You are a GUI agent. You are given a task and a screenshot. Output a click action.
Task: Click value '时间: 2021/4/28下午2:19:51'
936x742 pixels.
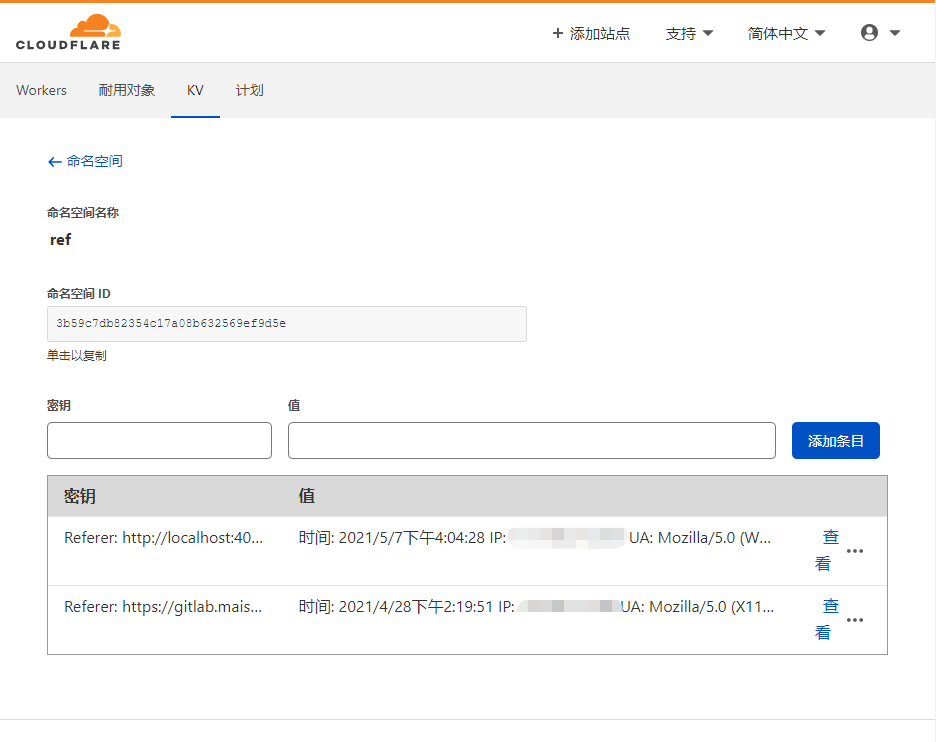tap(396, 607)
